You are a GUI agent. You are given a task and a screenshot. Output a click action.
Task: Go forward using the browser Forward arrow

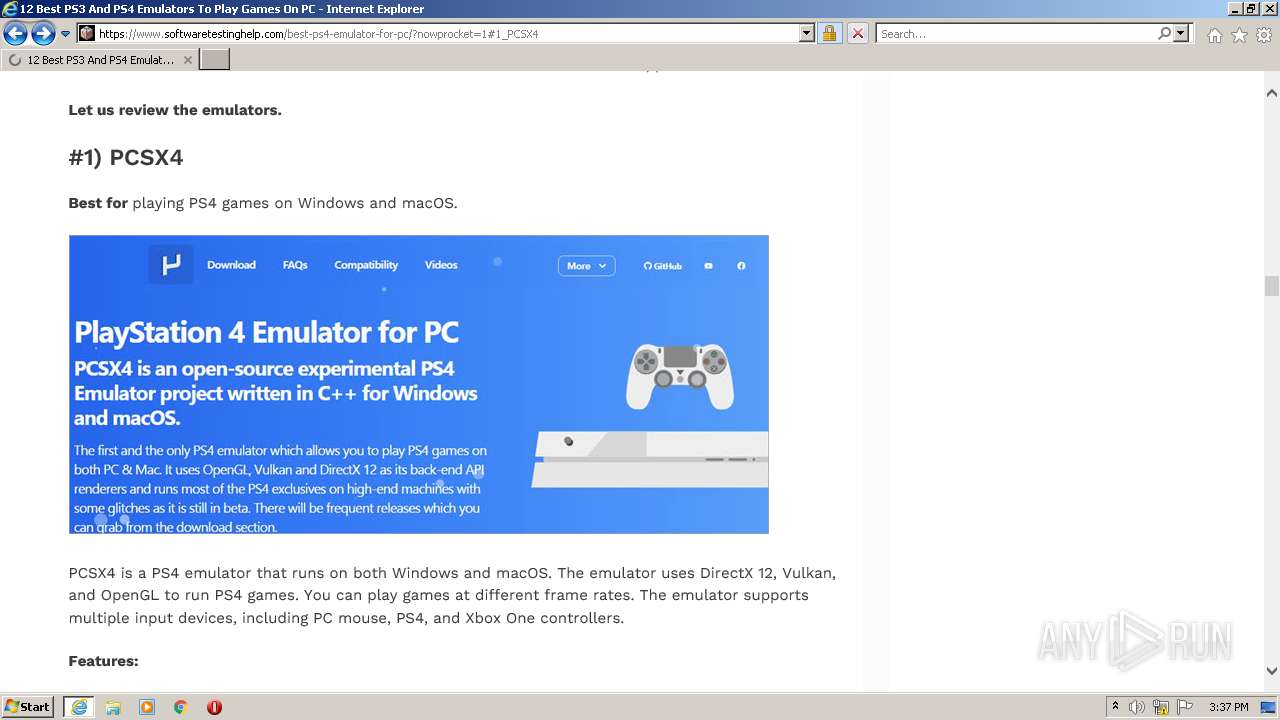[x=43, y=34]
